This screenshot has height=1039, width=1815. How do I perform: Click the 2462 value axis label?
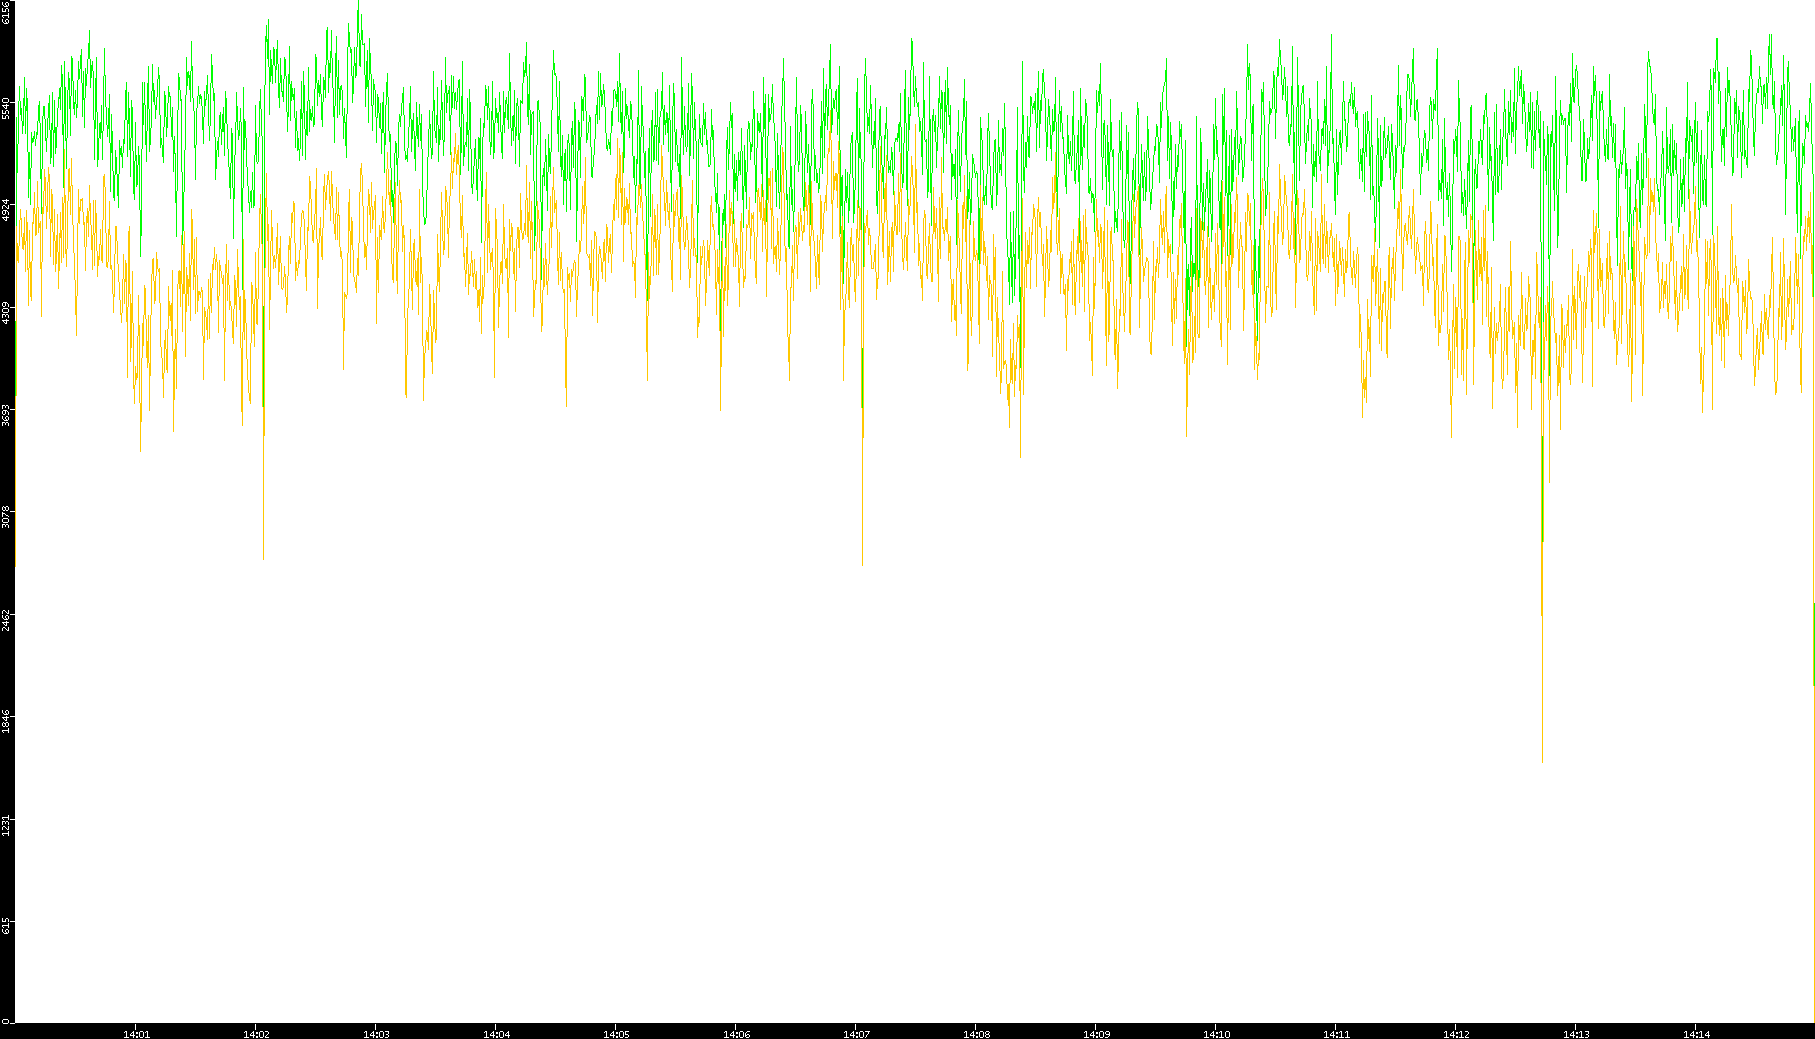point(6,620)
